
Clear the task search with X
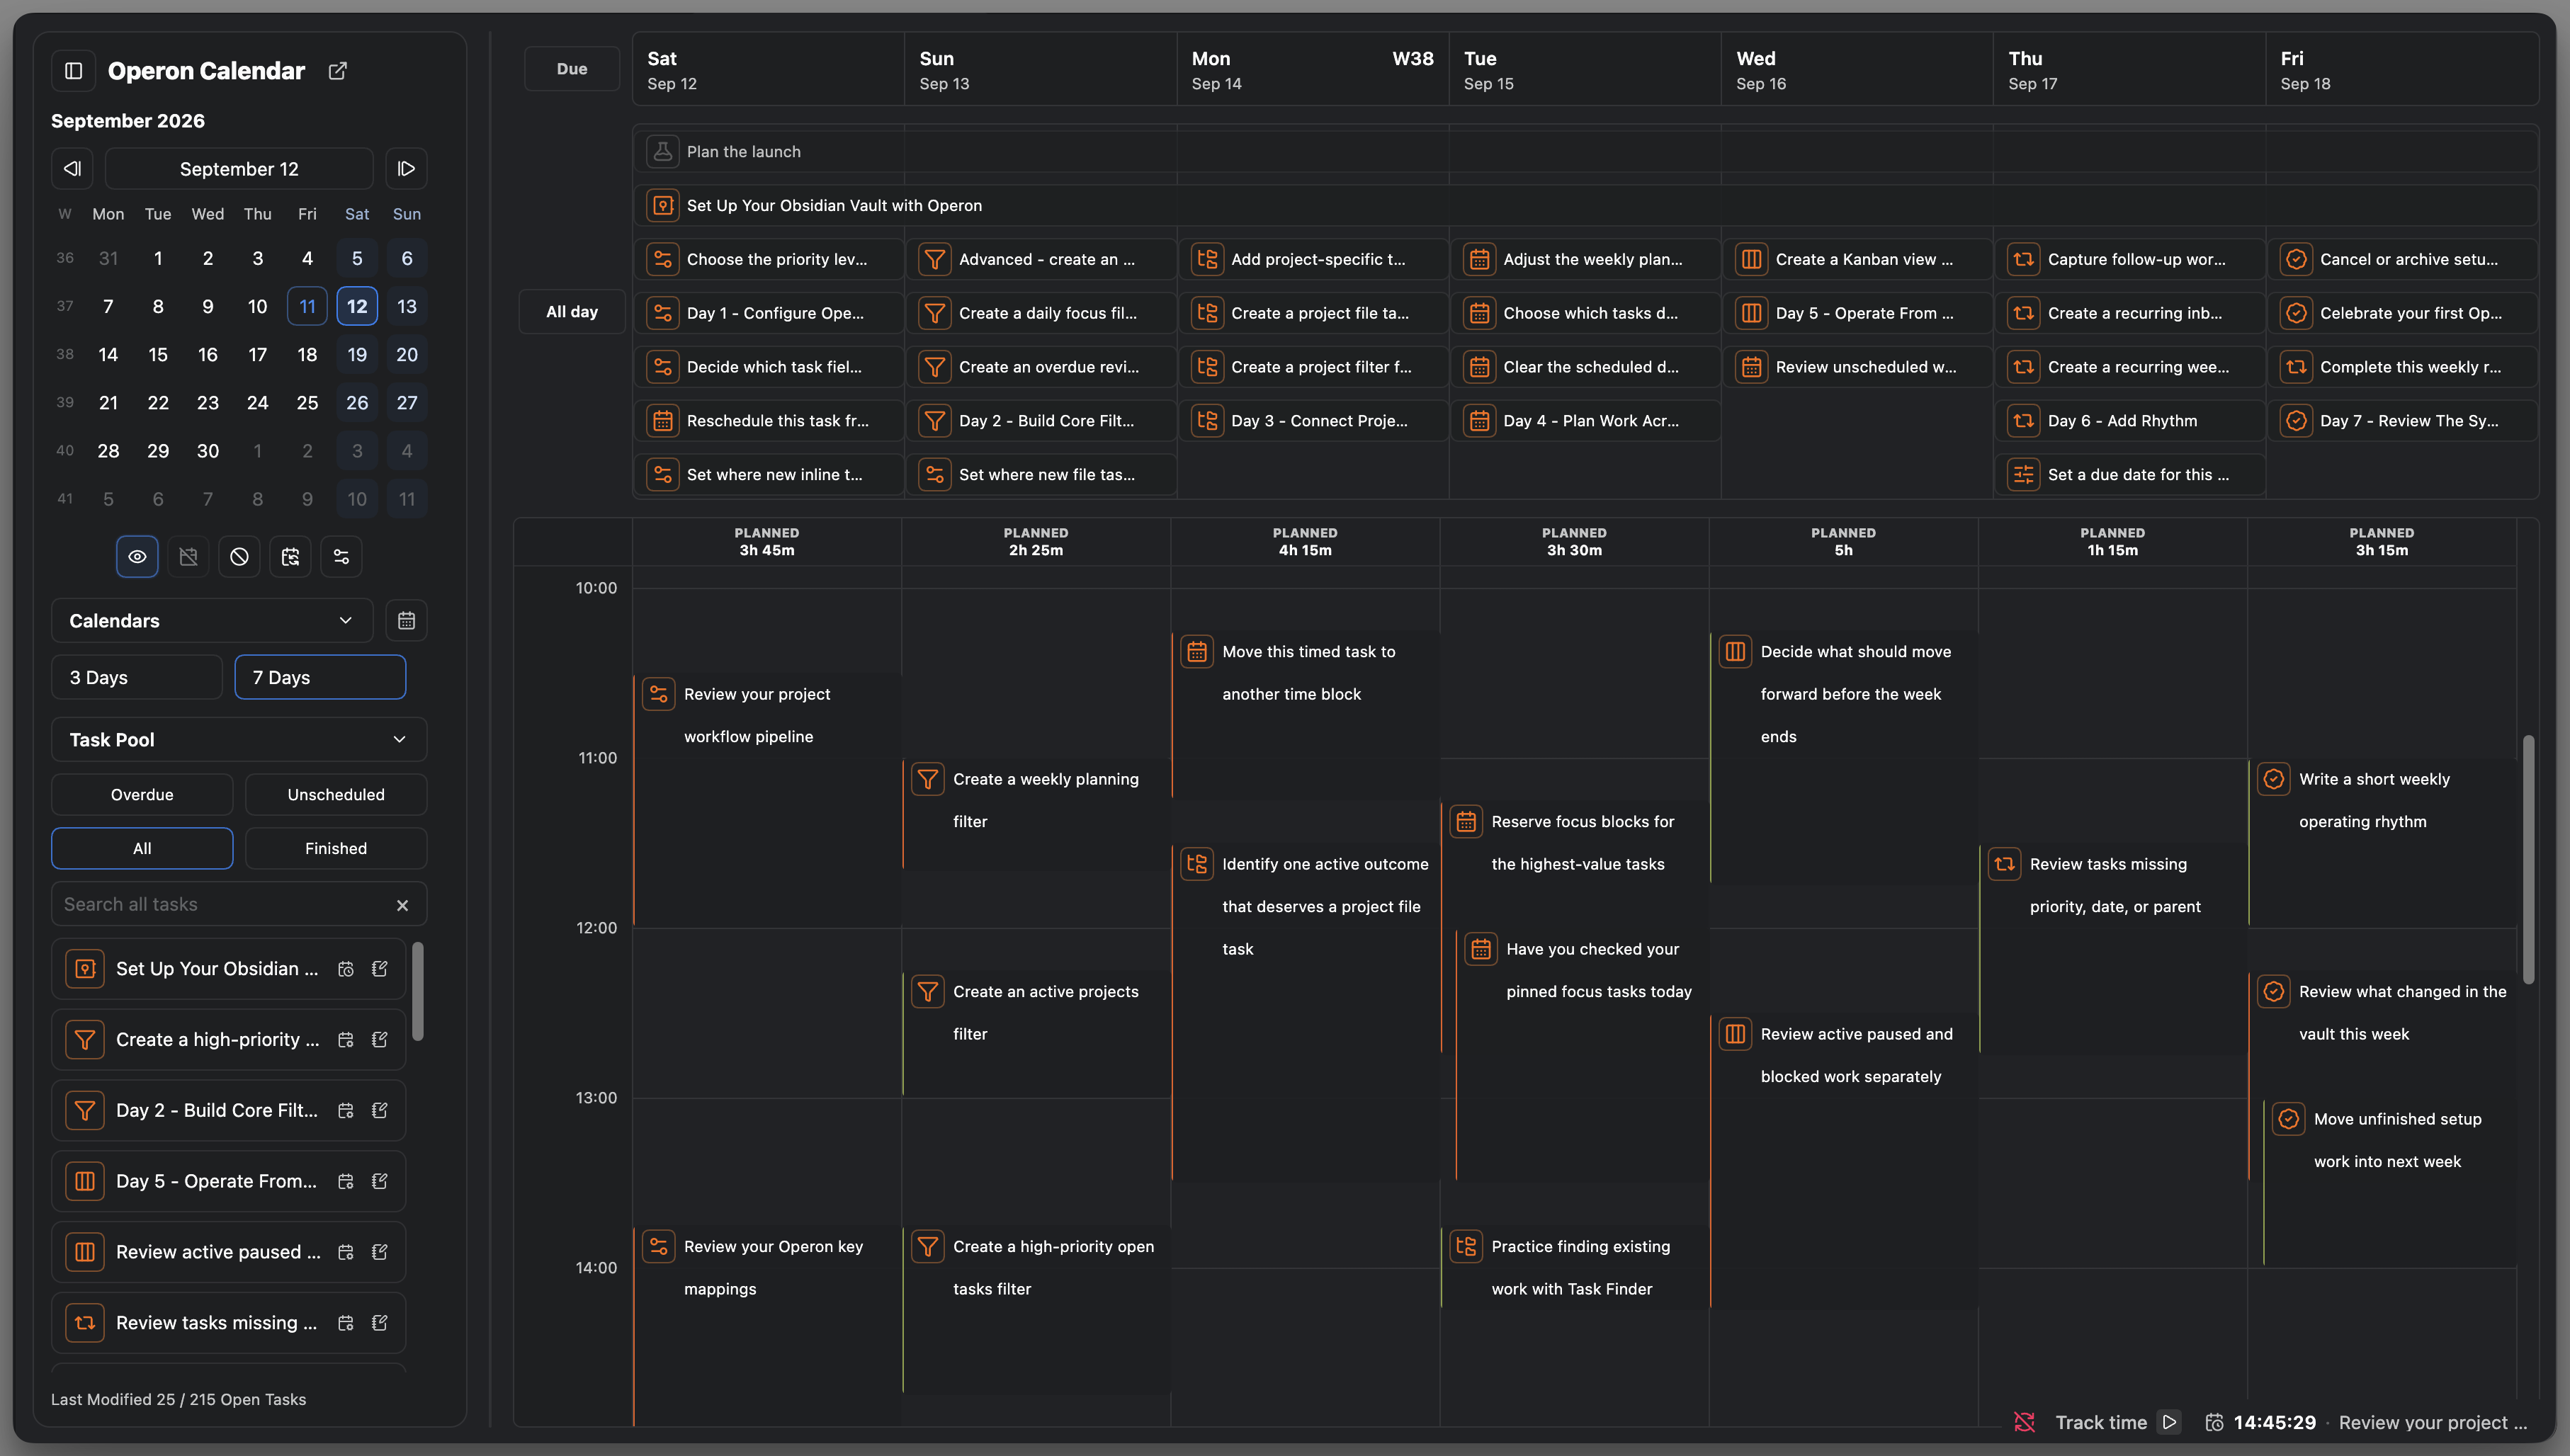402,905
